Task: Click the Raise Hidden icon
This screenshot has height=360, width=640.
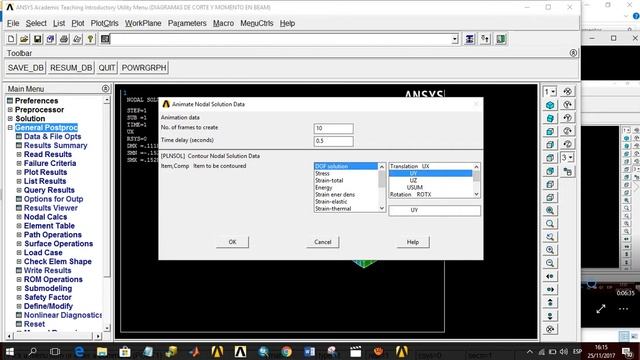Action: click(470, 39)
